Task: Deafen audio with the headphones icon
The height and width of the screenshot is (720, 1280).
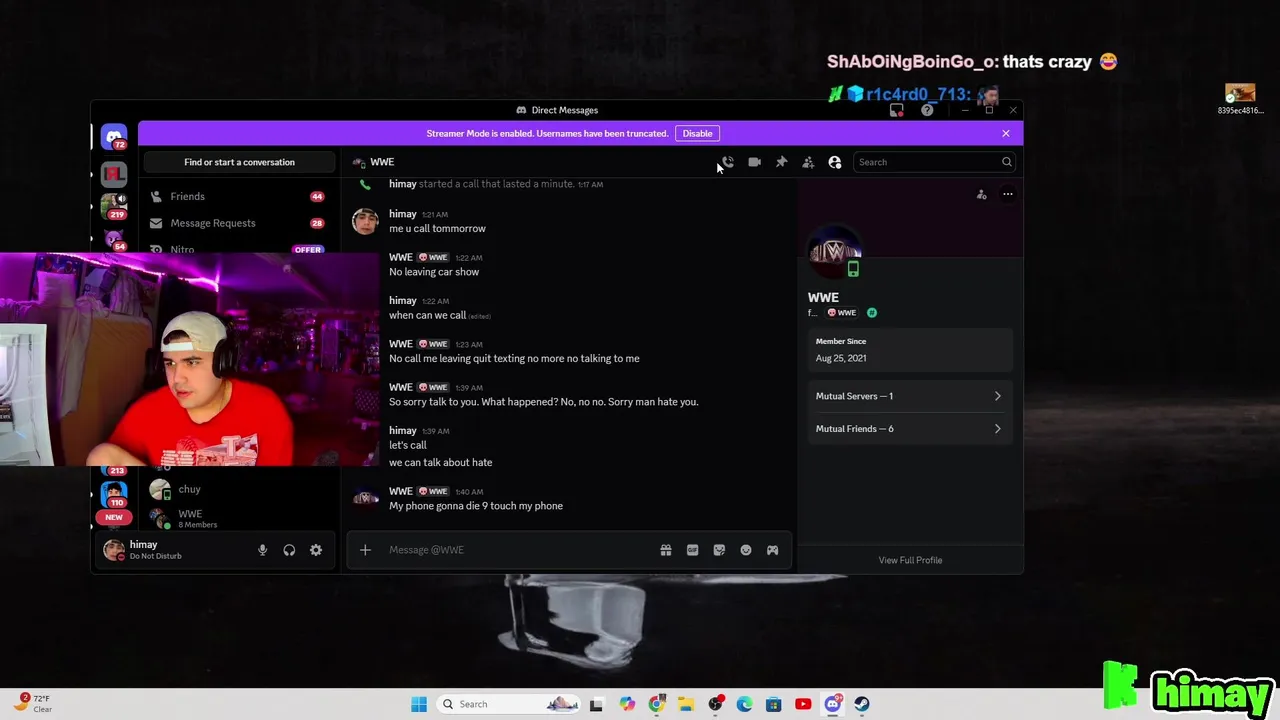Action: (x=289, y=550)
